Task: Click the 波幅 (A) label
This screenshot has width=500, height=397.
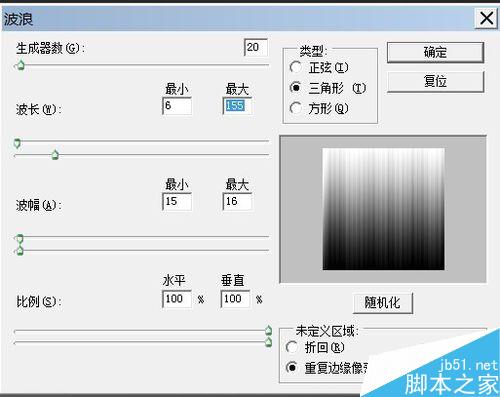Action: [39, 205]
